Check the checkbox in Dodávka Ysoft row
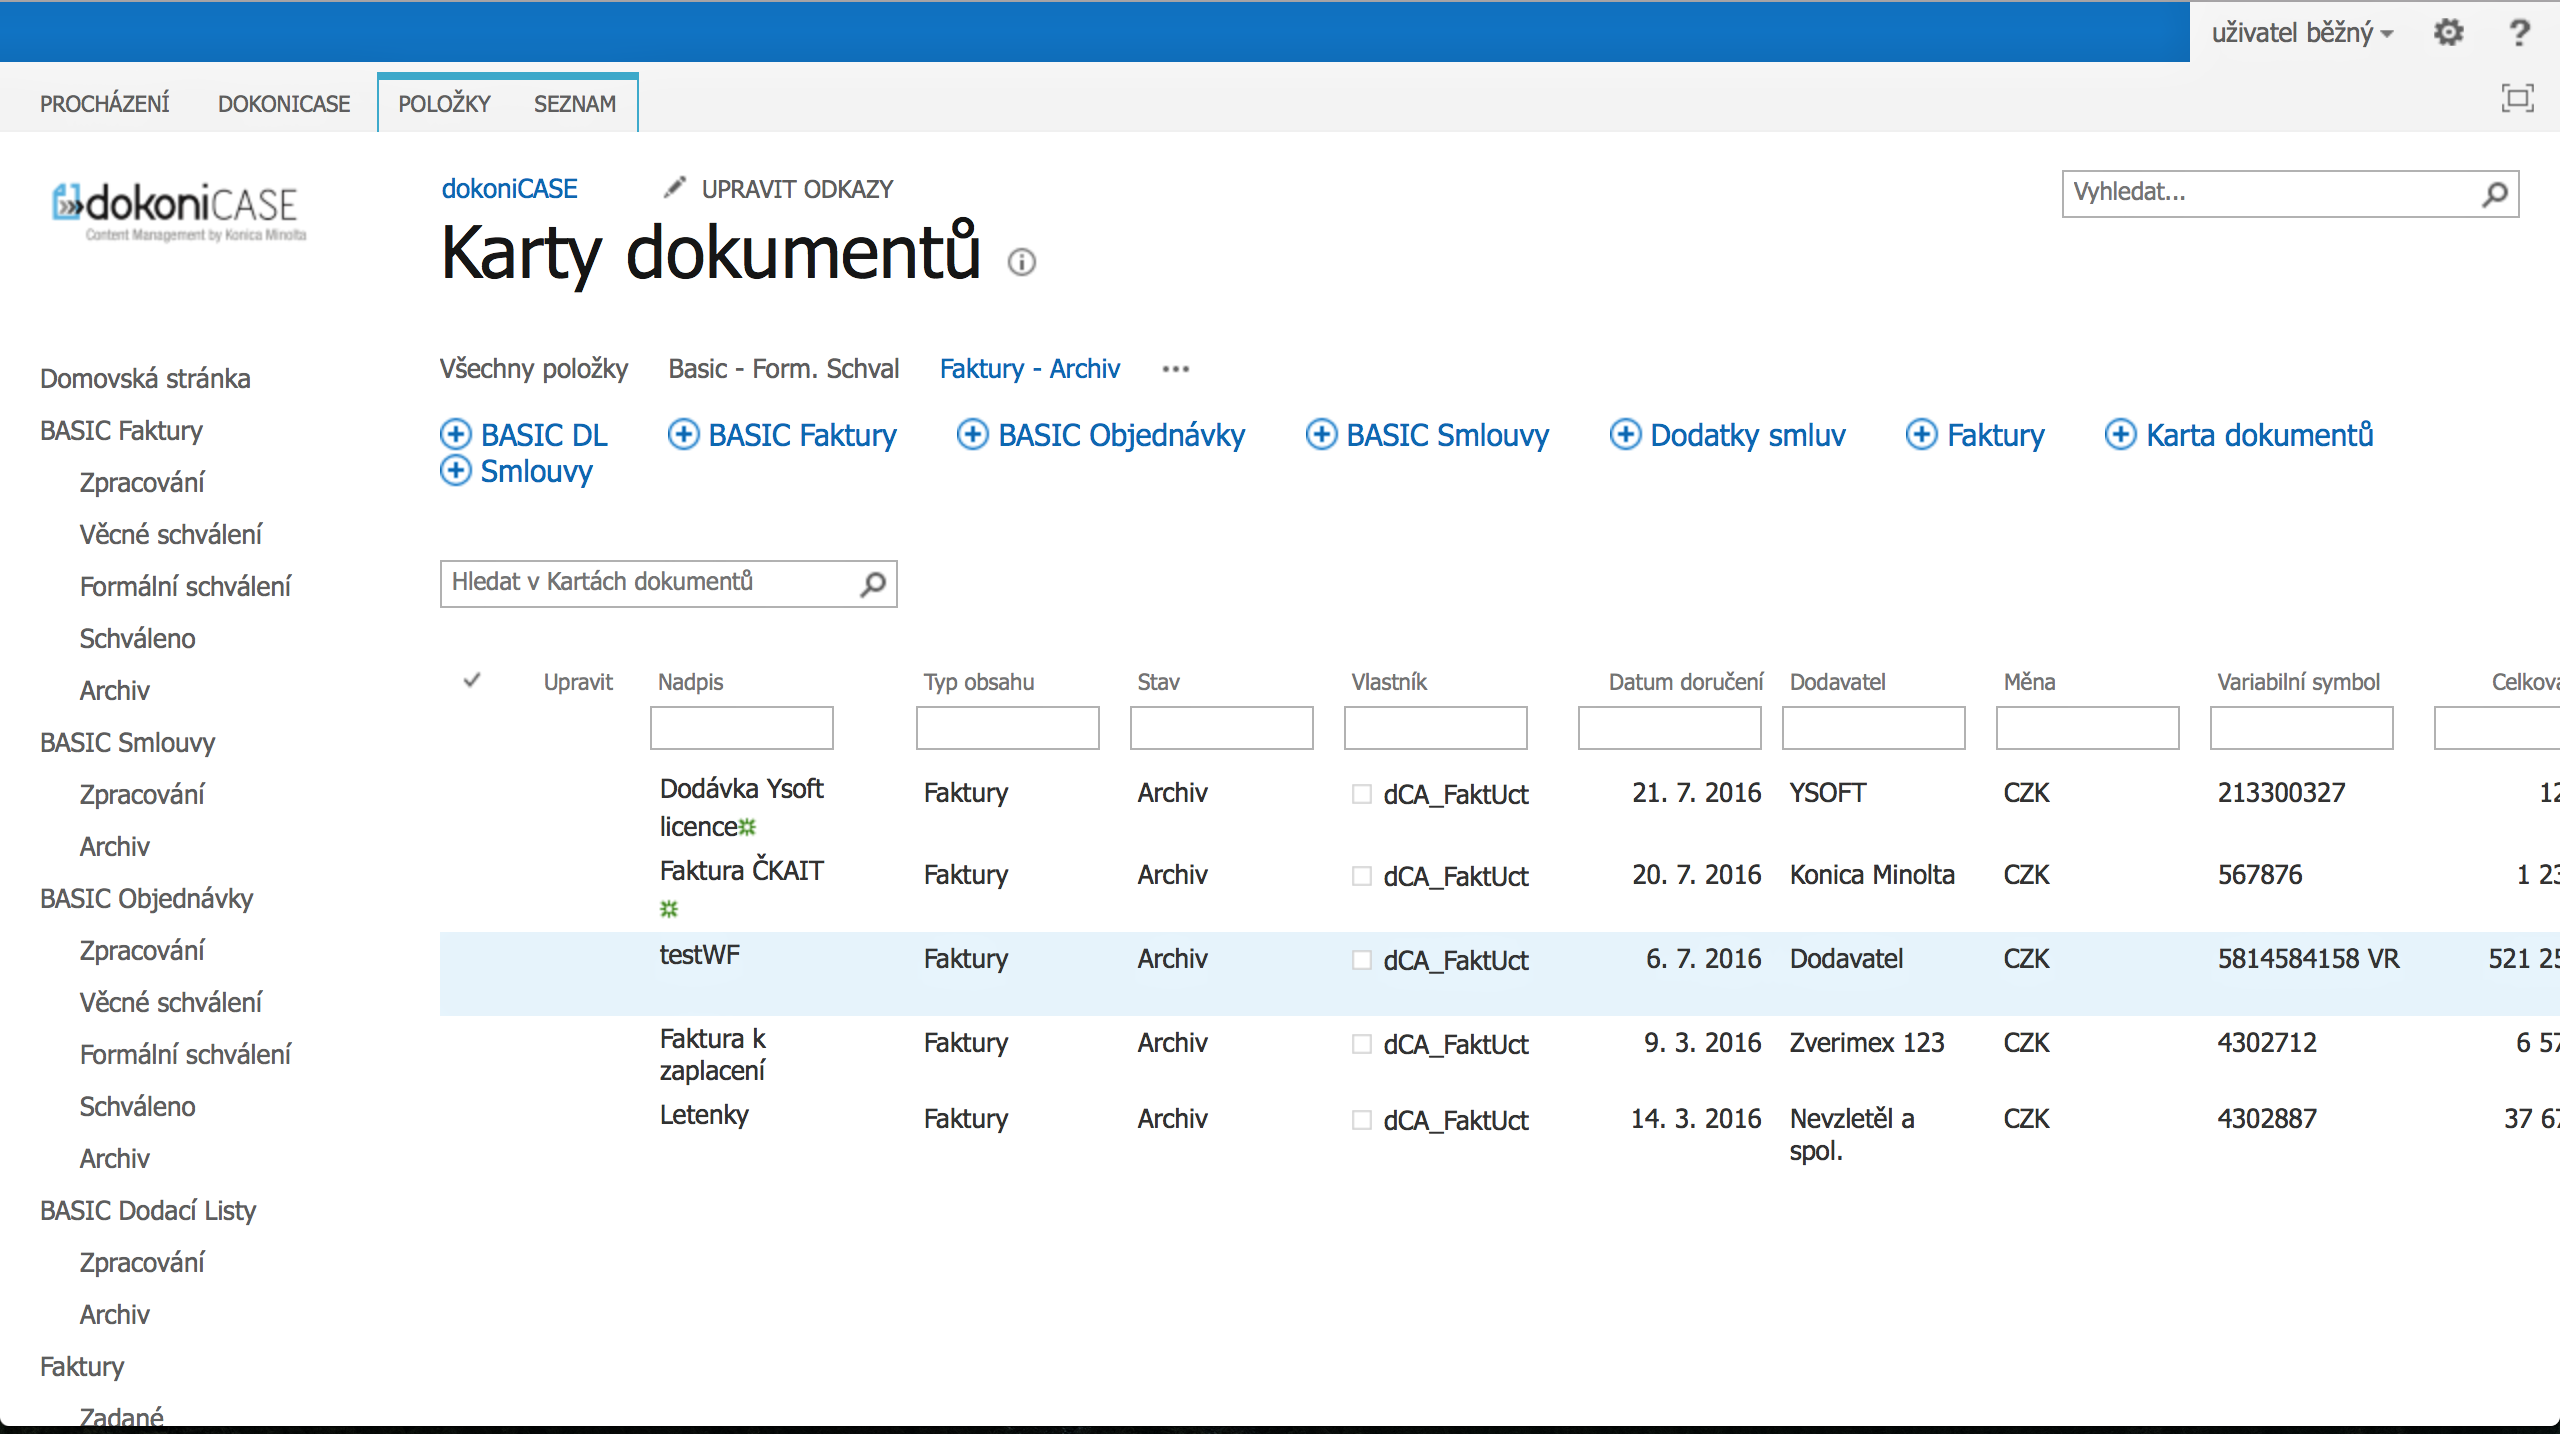Screen dimensions: 2560x1434 pyautogui.click(x=1361, y=794)
